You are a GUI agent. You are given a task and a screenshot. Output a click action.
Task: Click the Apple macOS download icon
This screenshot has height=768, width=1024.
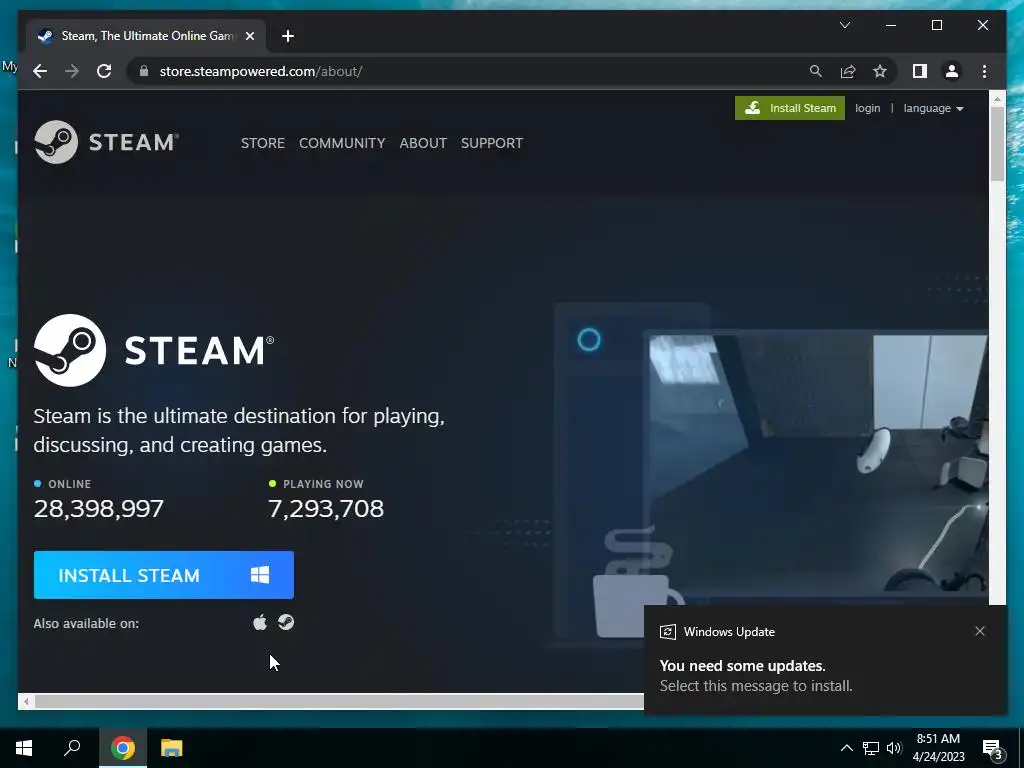260,622
